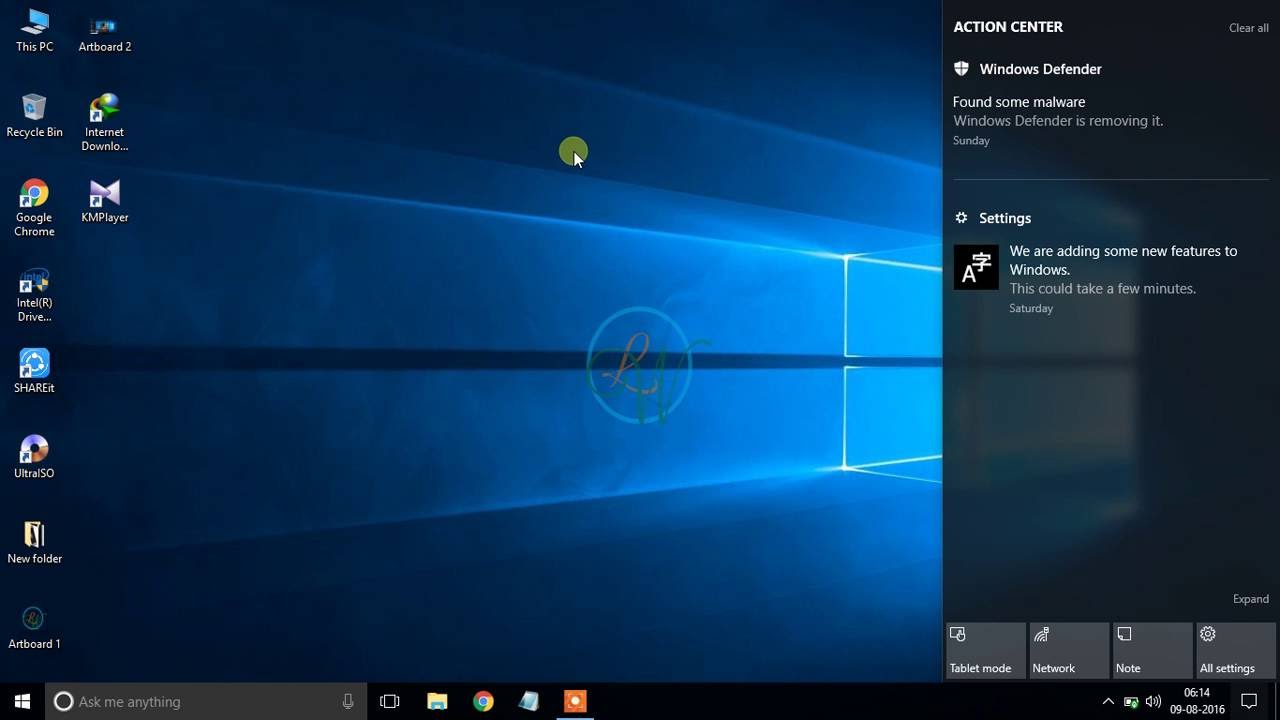Select KMPlayer desktop shortcut

105,201
